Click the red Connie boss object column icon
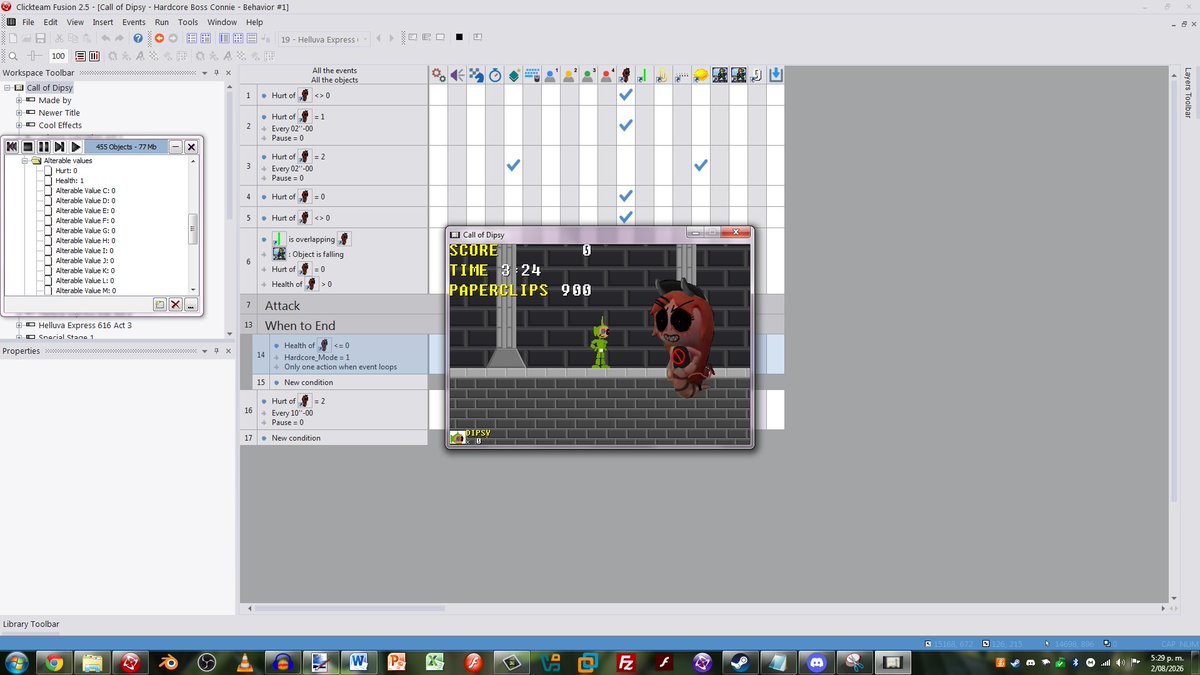 626,75
